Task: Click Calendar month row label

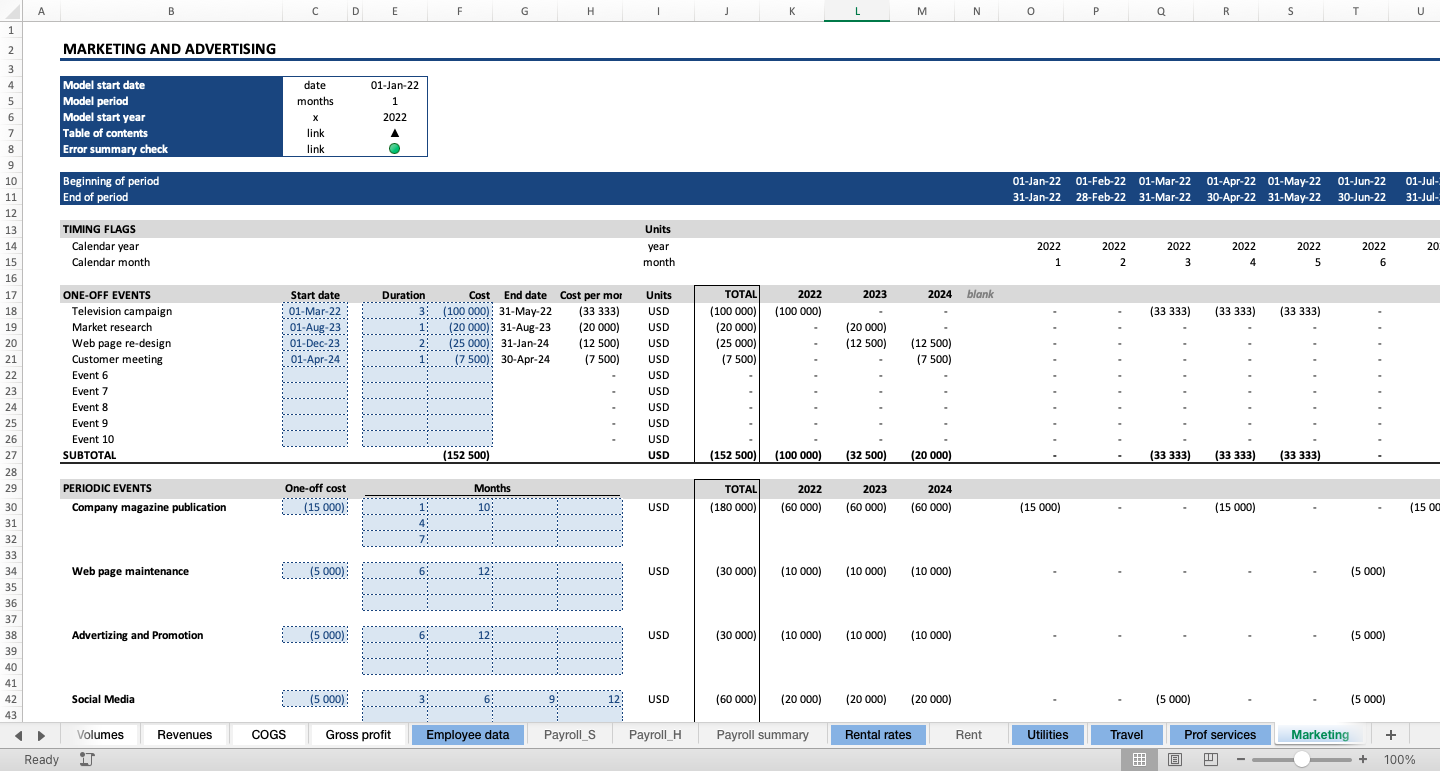Action: (x=111, y=262)
